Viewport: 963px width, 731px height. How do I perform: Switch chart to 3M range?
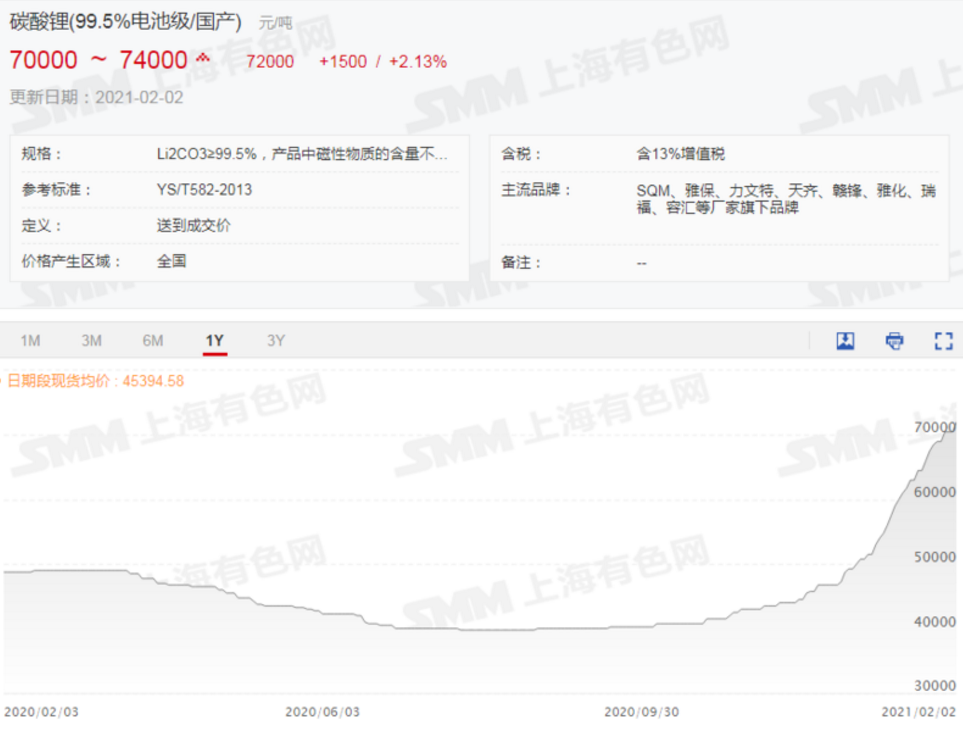tap(92, 340)
